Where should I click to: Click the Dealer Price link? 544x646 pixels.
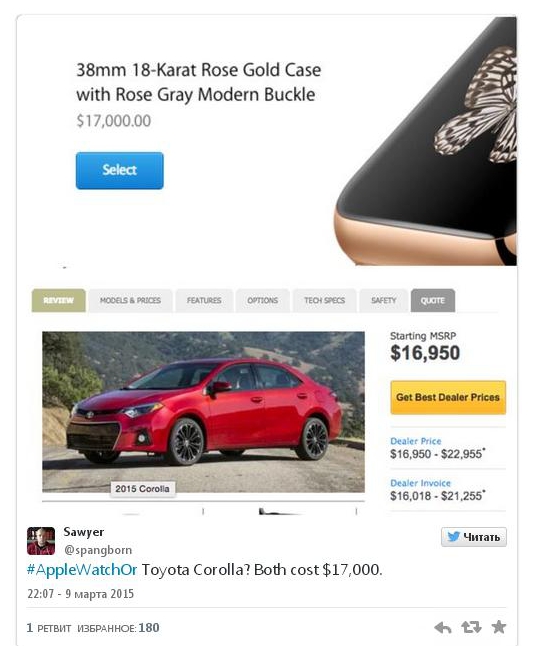pos(415,441)
